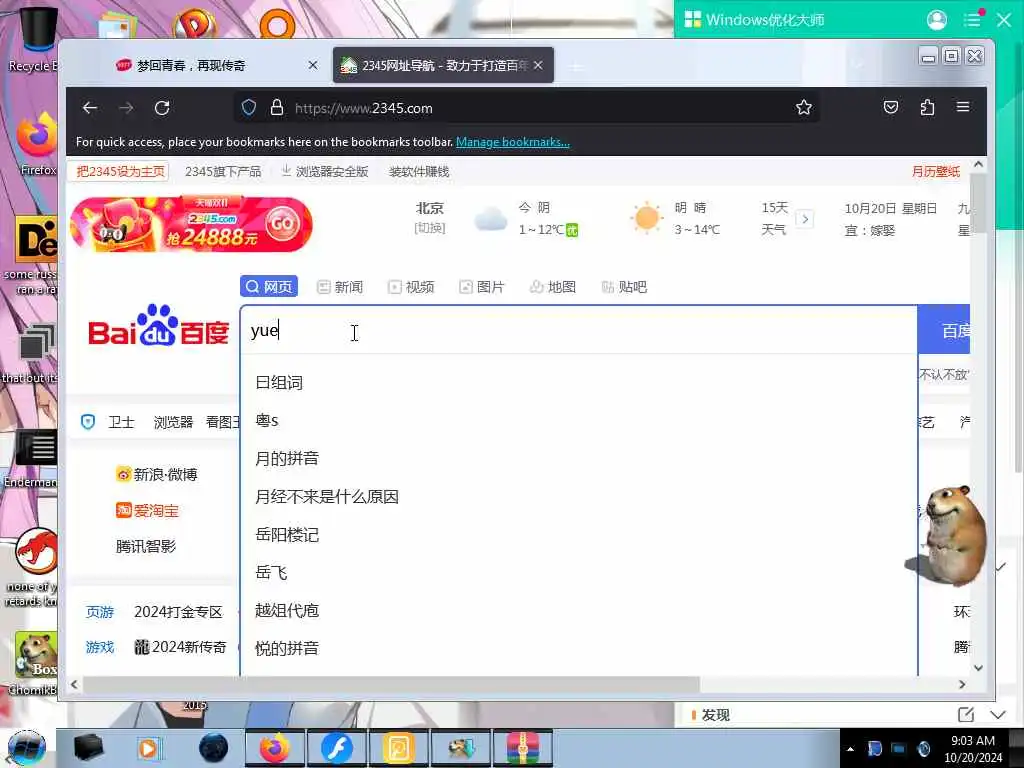Open the Manage bookmarks link

click(x=513, y=142)
